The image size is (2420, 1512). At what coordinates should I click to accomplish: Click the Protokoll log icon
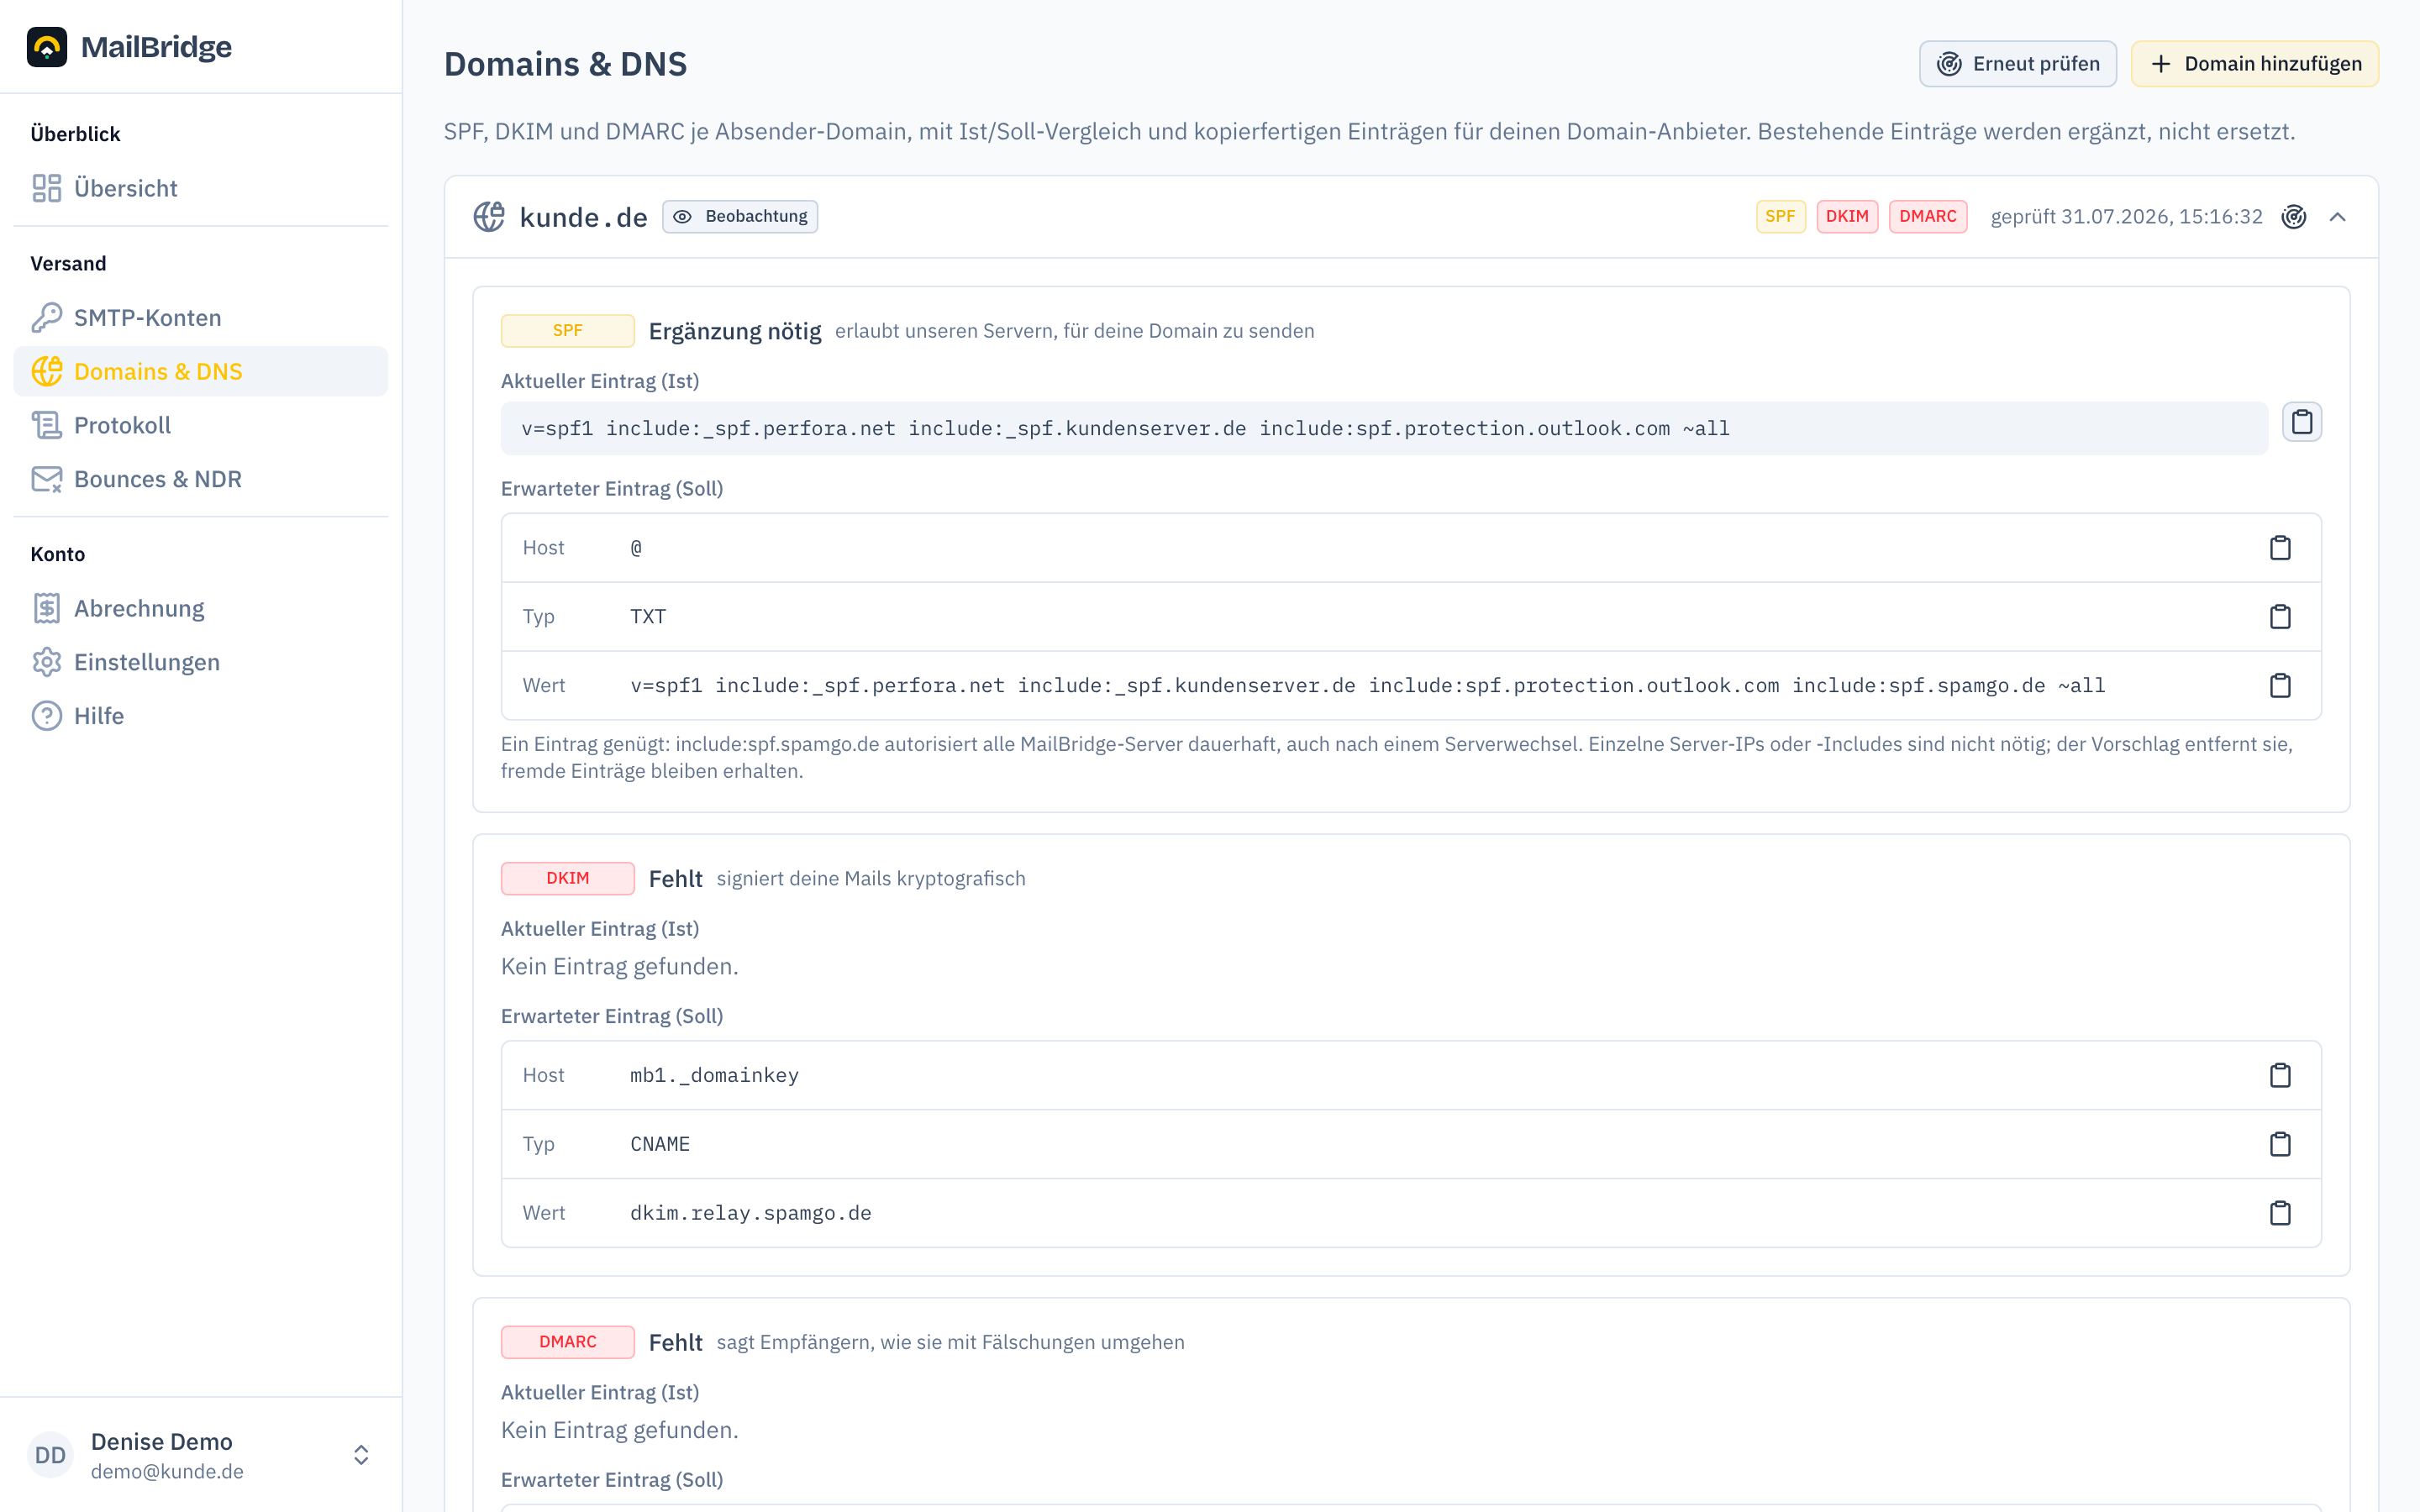[x=47, y=425]
